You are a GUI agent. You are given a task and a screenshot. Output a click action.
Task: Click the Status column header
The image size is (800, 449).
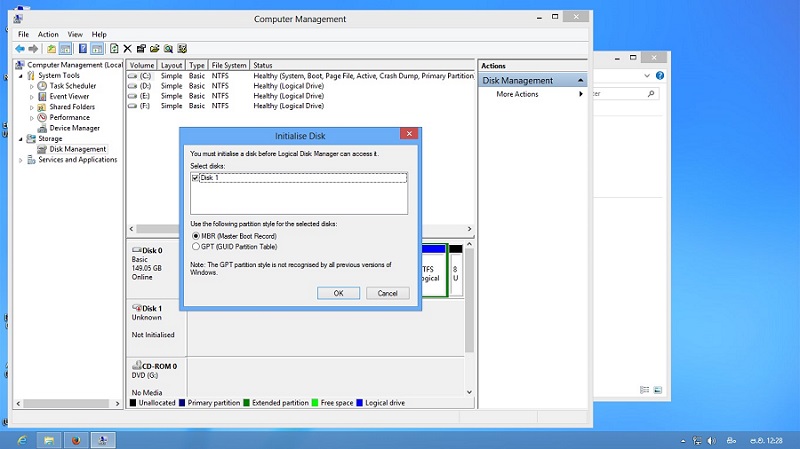tap(362, 65)
